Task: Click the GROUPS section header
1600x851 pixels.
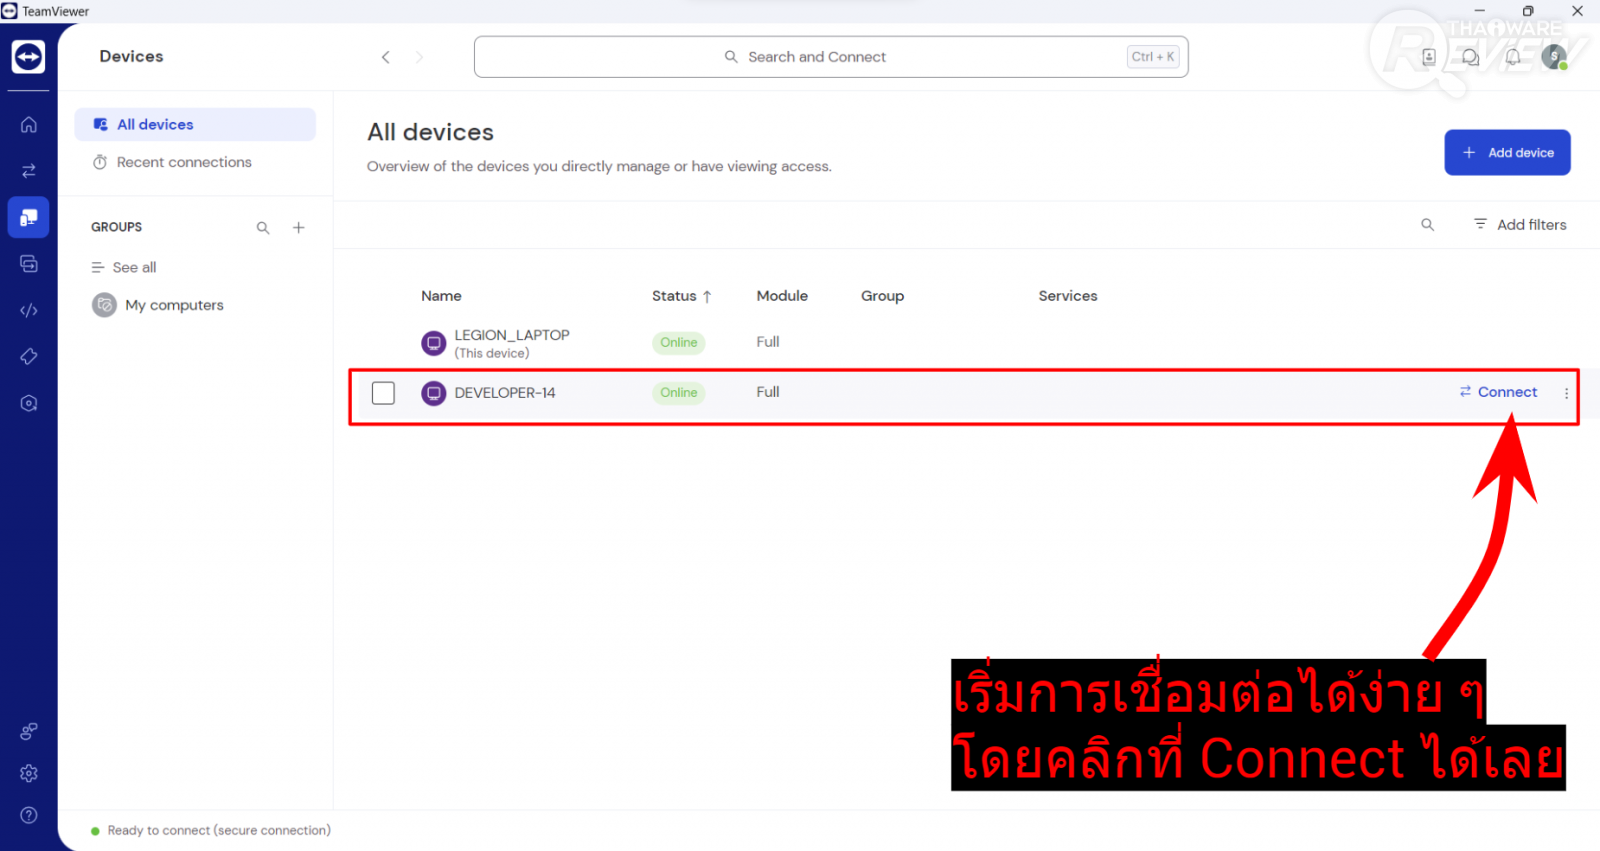Action: 117,227
